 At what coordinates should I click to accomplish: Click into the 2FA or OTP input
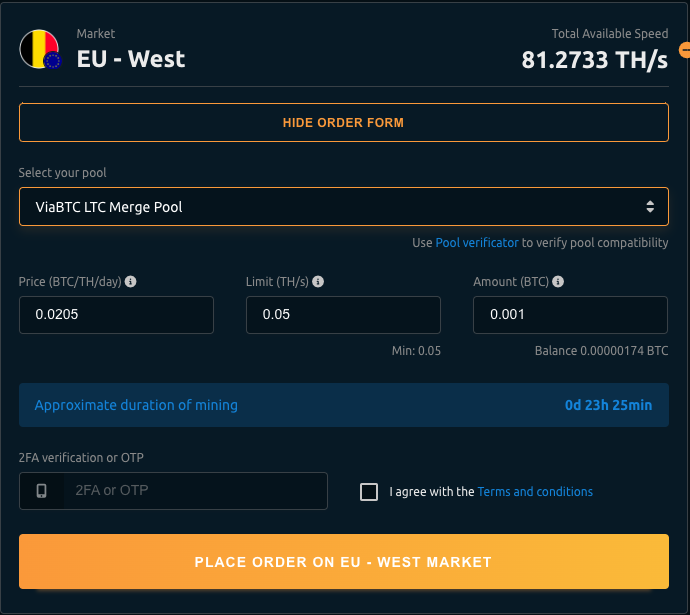tap(195, 491)
